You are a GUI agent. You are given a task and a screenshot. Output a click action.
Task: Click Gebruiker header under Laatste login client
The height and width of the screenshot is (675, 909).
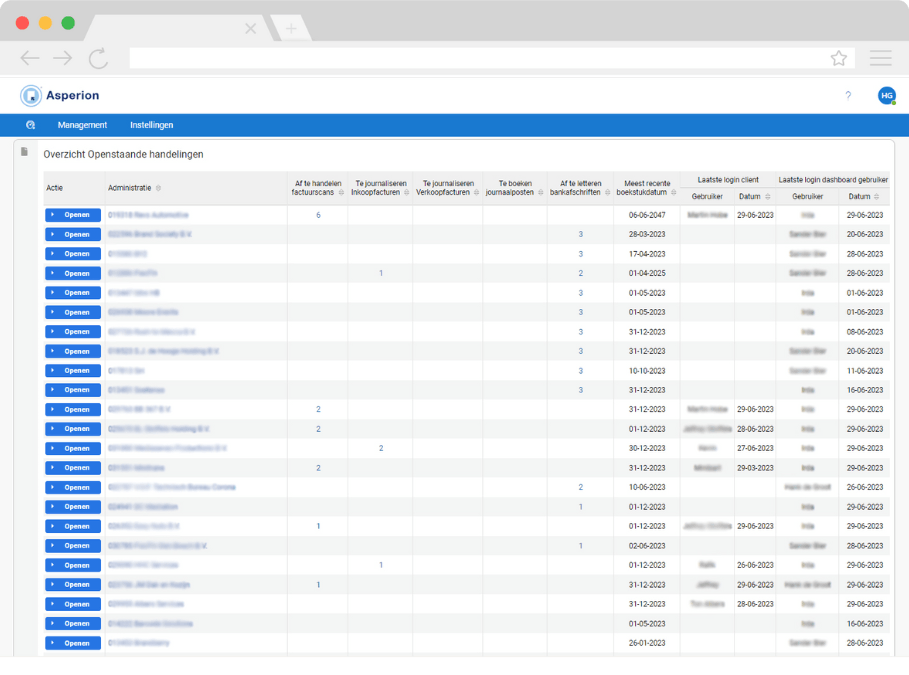tap(707, 197)
